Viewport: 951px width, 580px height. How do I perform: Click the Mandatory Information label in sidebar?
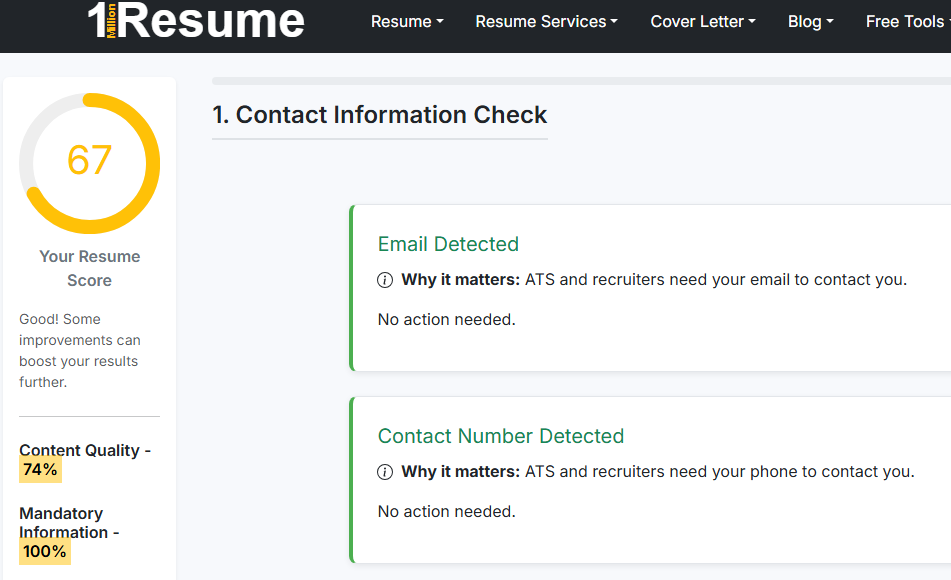coord(62,522)
